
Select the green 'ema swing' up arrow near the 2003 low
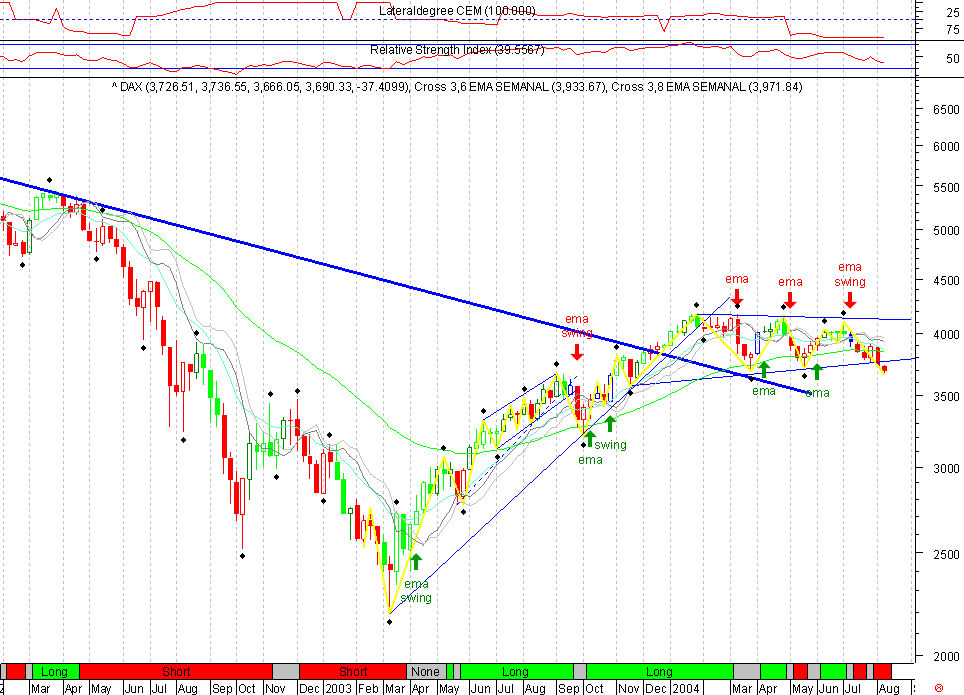tap(415, 560)
